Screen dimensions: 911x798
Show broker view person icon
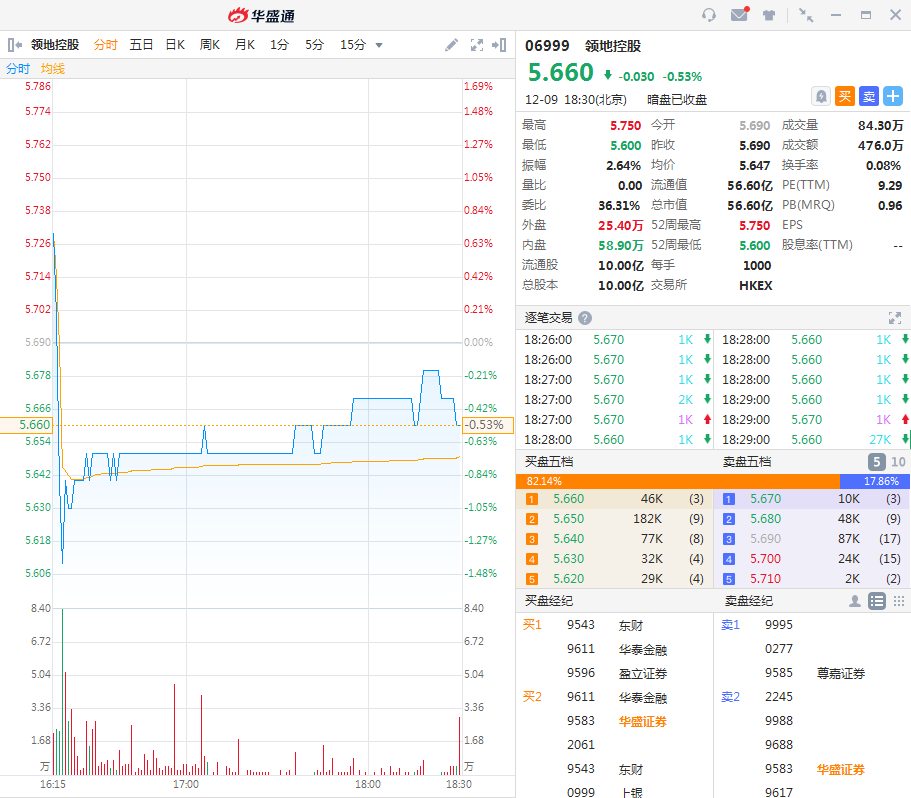point(855,601)
